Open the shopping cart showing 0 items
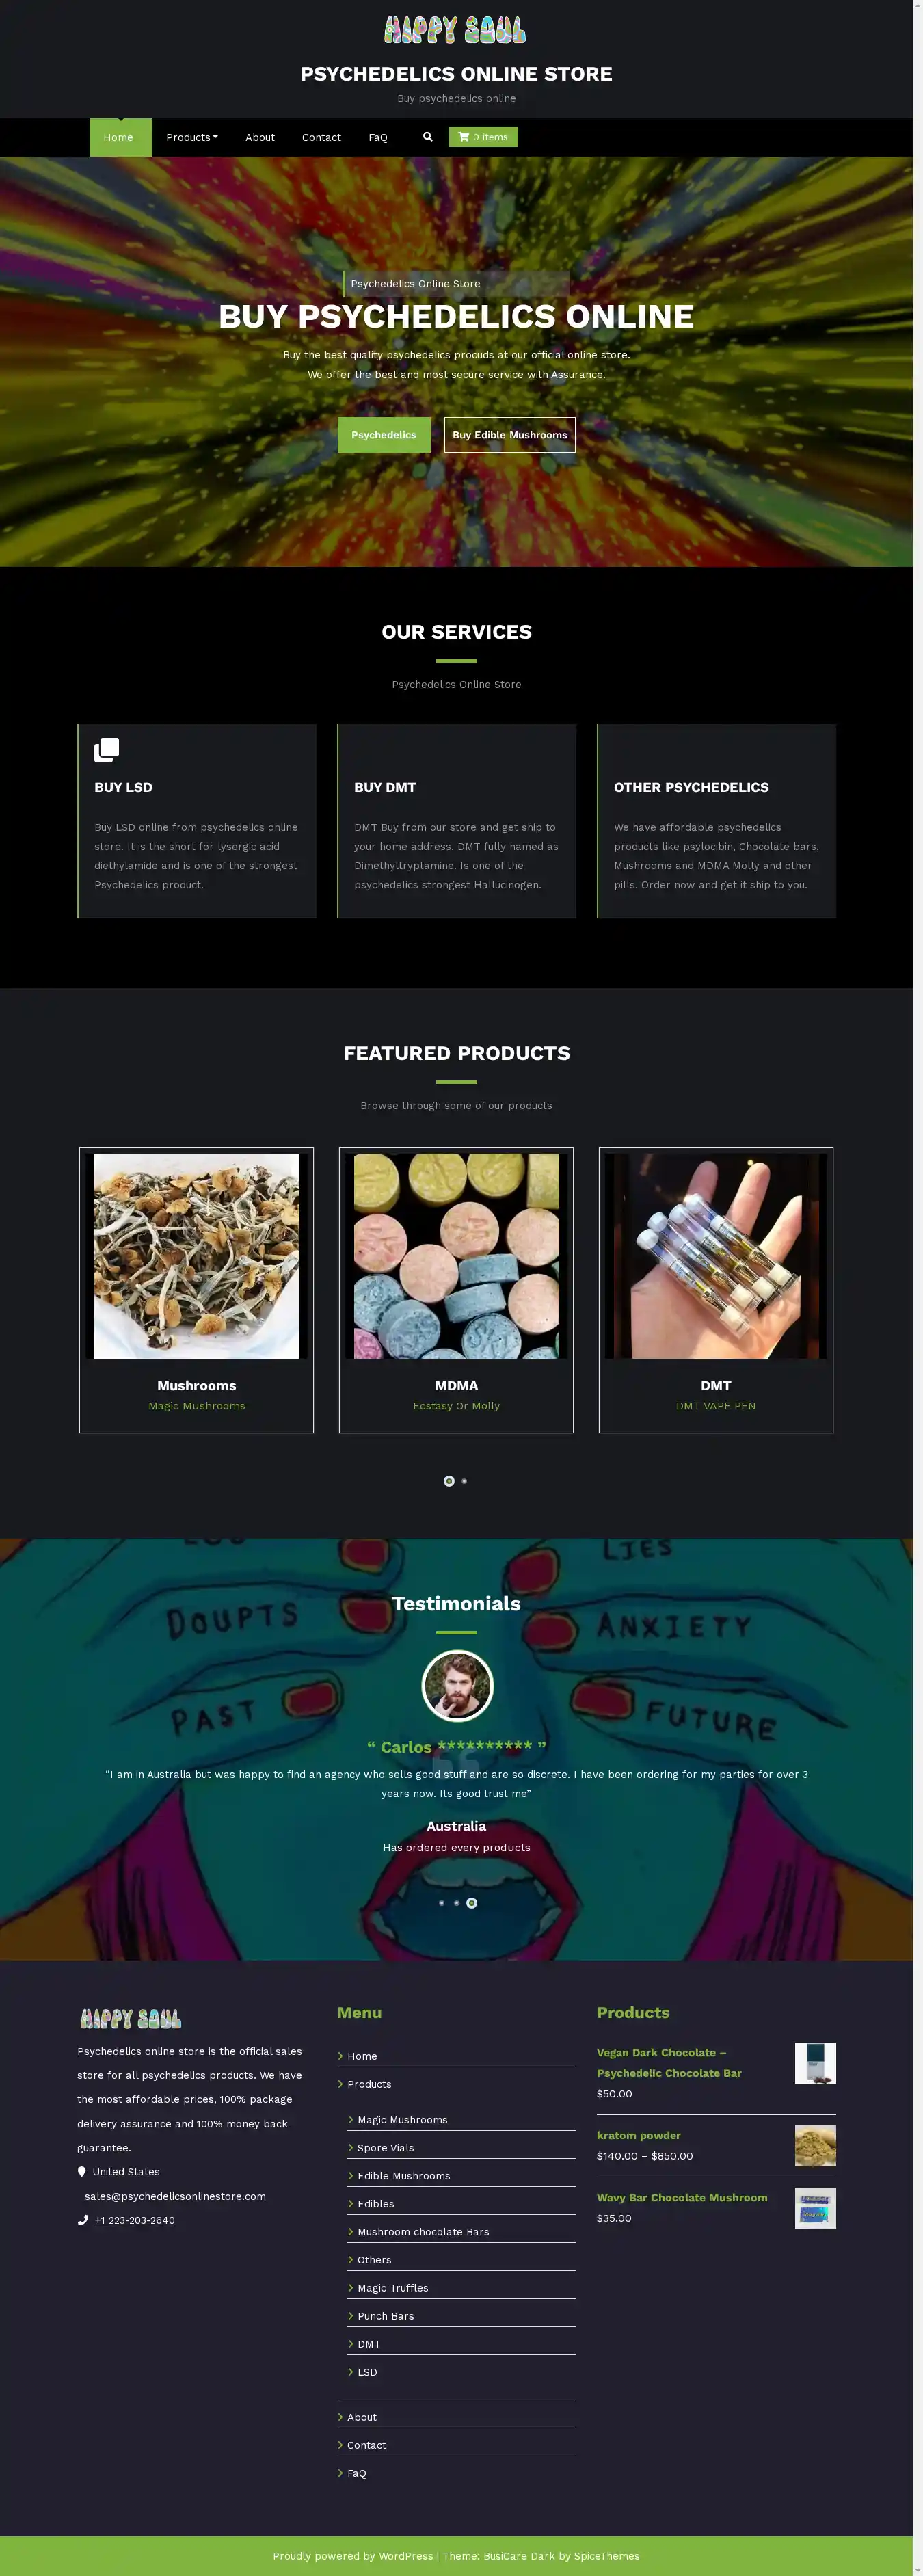Viewport: 923px width, 2576px height. [x=483, y=137]
